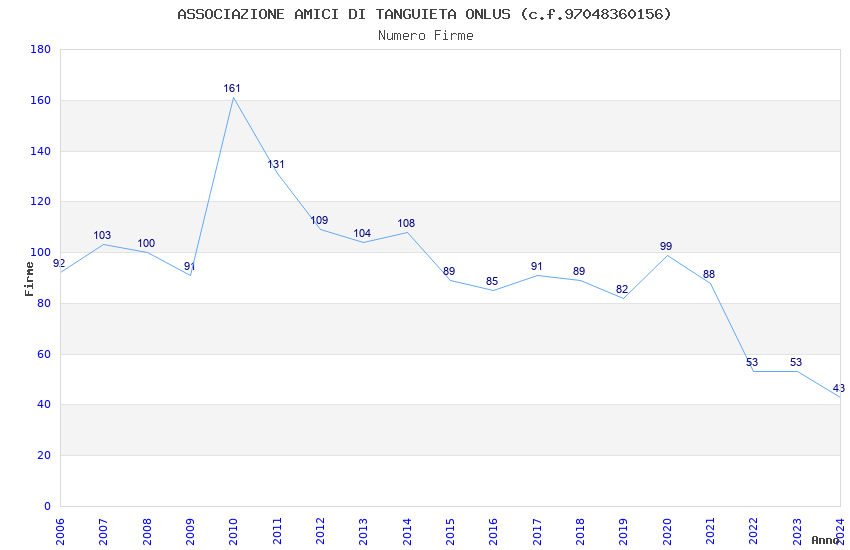
Task: Click the vertical axis tick 120
Action: click(41, 202)
